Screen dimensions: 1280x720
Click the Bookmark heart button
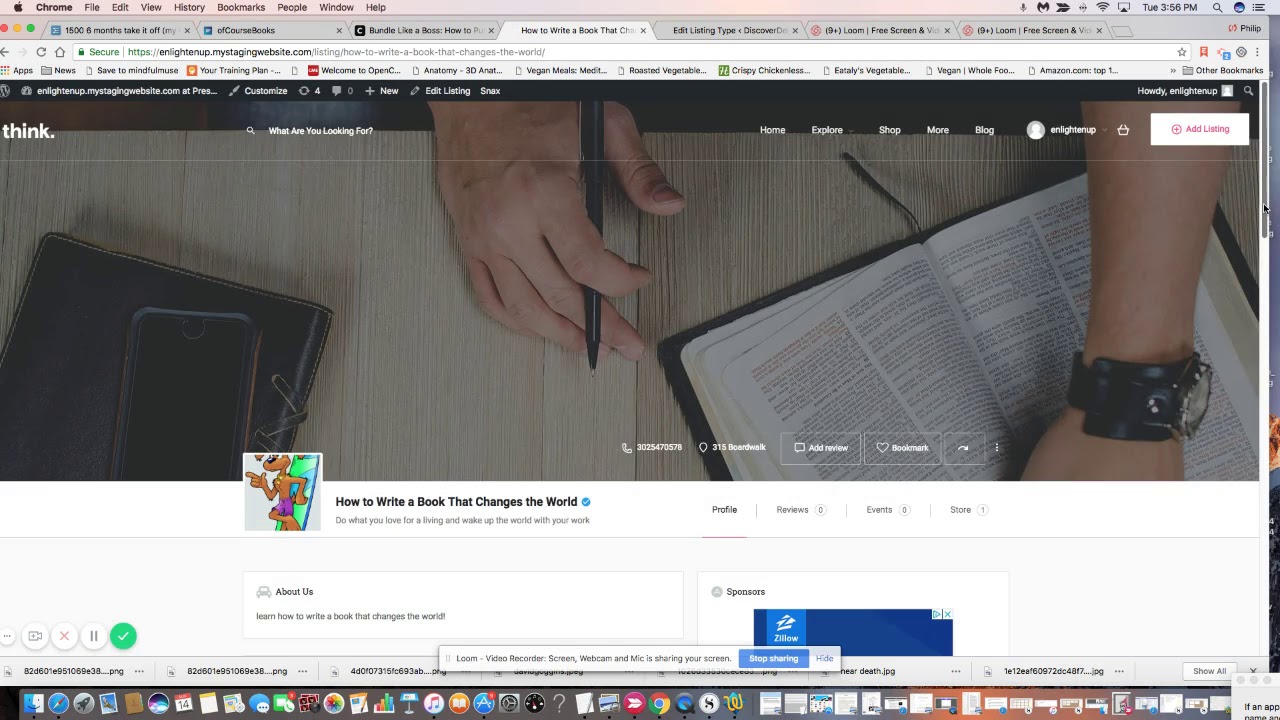tap(903, 448)
